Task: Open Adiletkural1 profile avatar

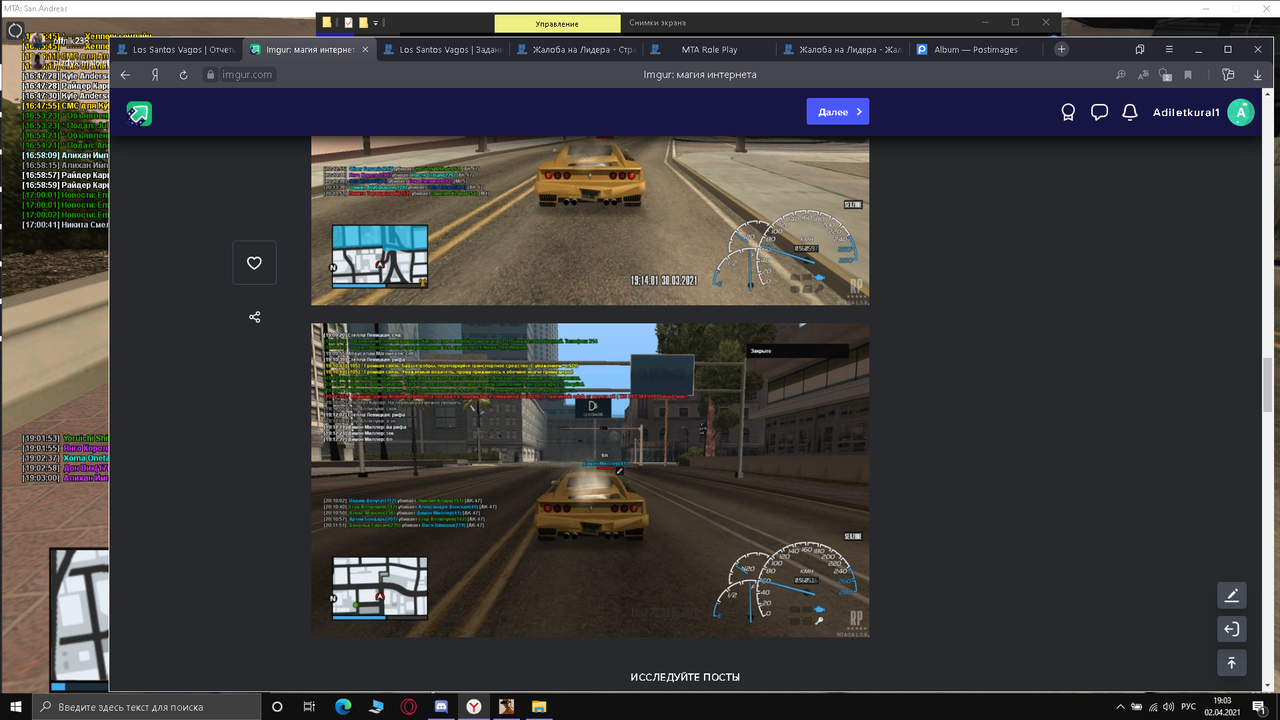Action: pos(1241,112)
